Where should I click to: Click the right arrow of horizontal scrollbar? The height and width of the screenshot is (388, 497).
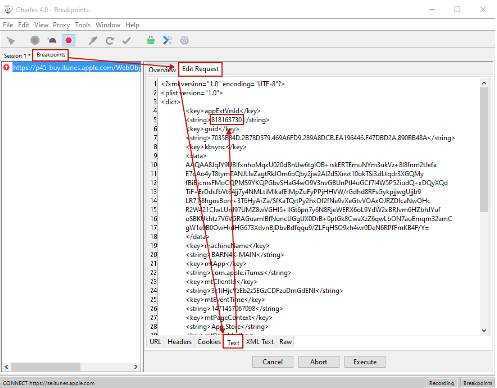click(135, 367)
